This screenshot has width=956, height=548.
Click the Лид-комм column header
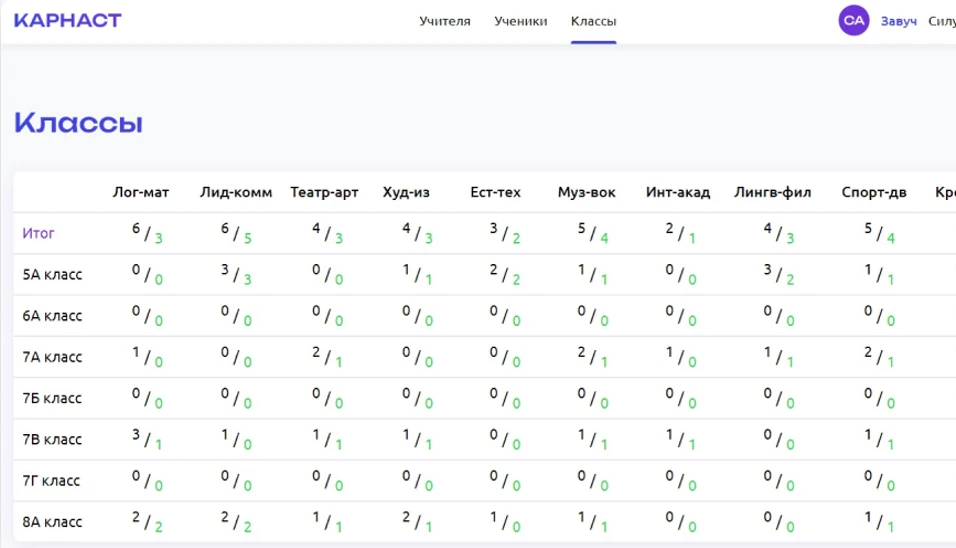coord(236,193)
